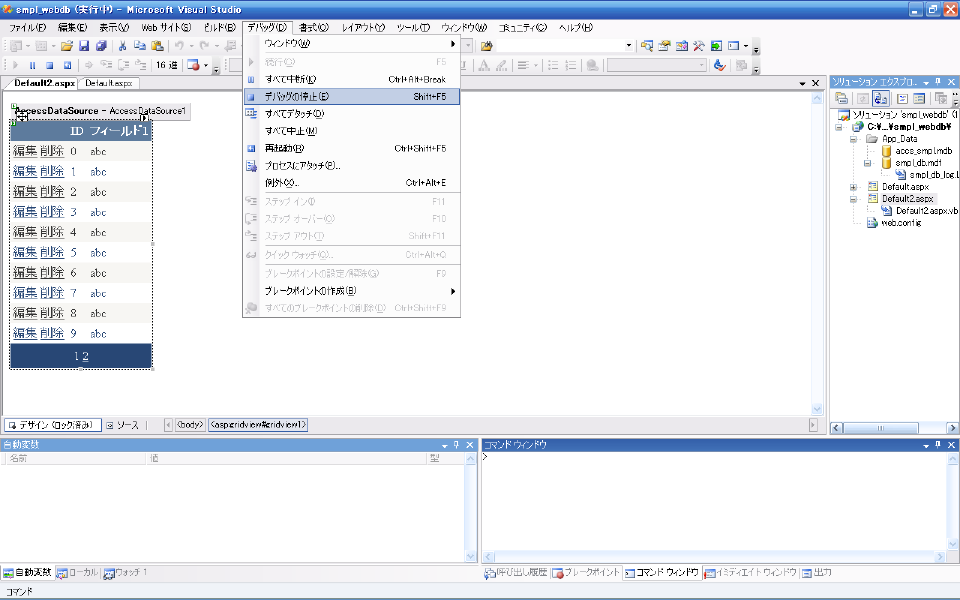Select acce_smpl.mdb in Solution Explorer
The width and height of the screenshot is (960, 600).
[x=923, y=151]
